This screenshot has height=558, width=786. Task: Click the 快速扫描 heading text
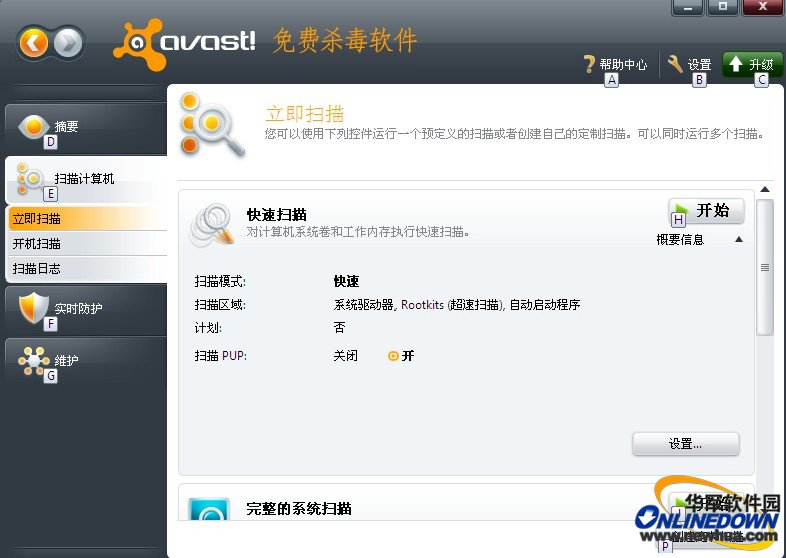click(277, 215)
